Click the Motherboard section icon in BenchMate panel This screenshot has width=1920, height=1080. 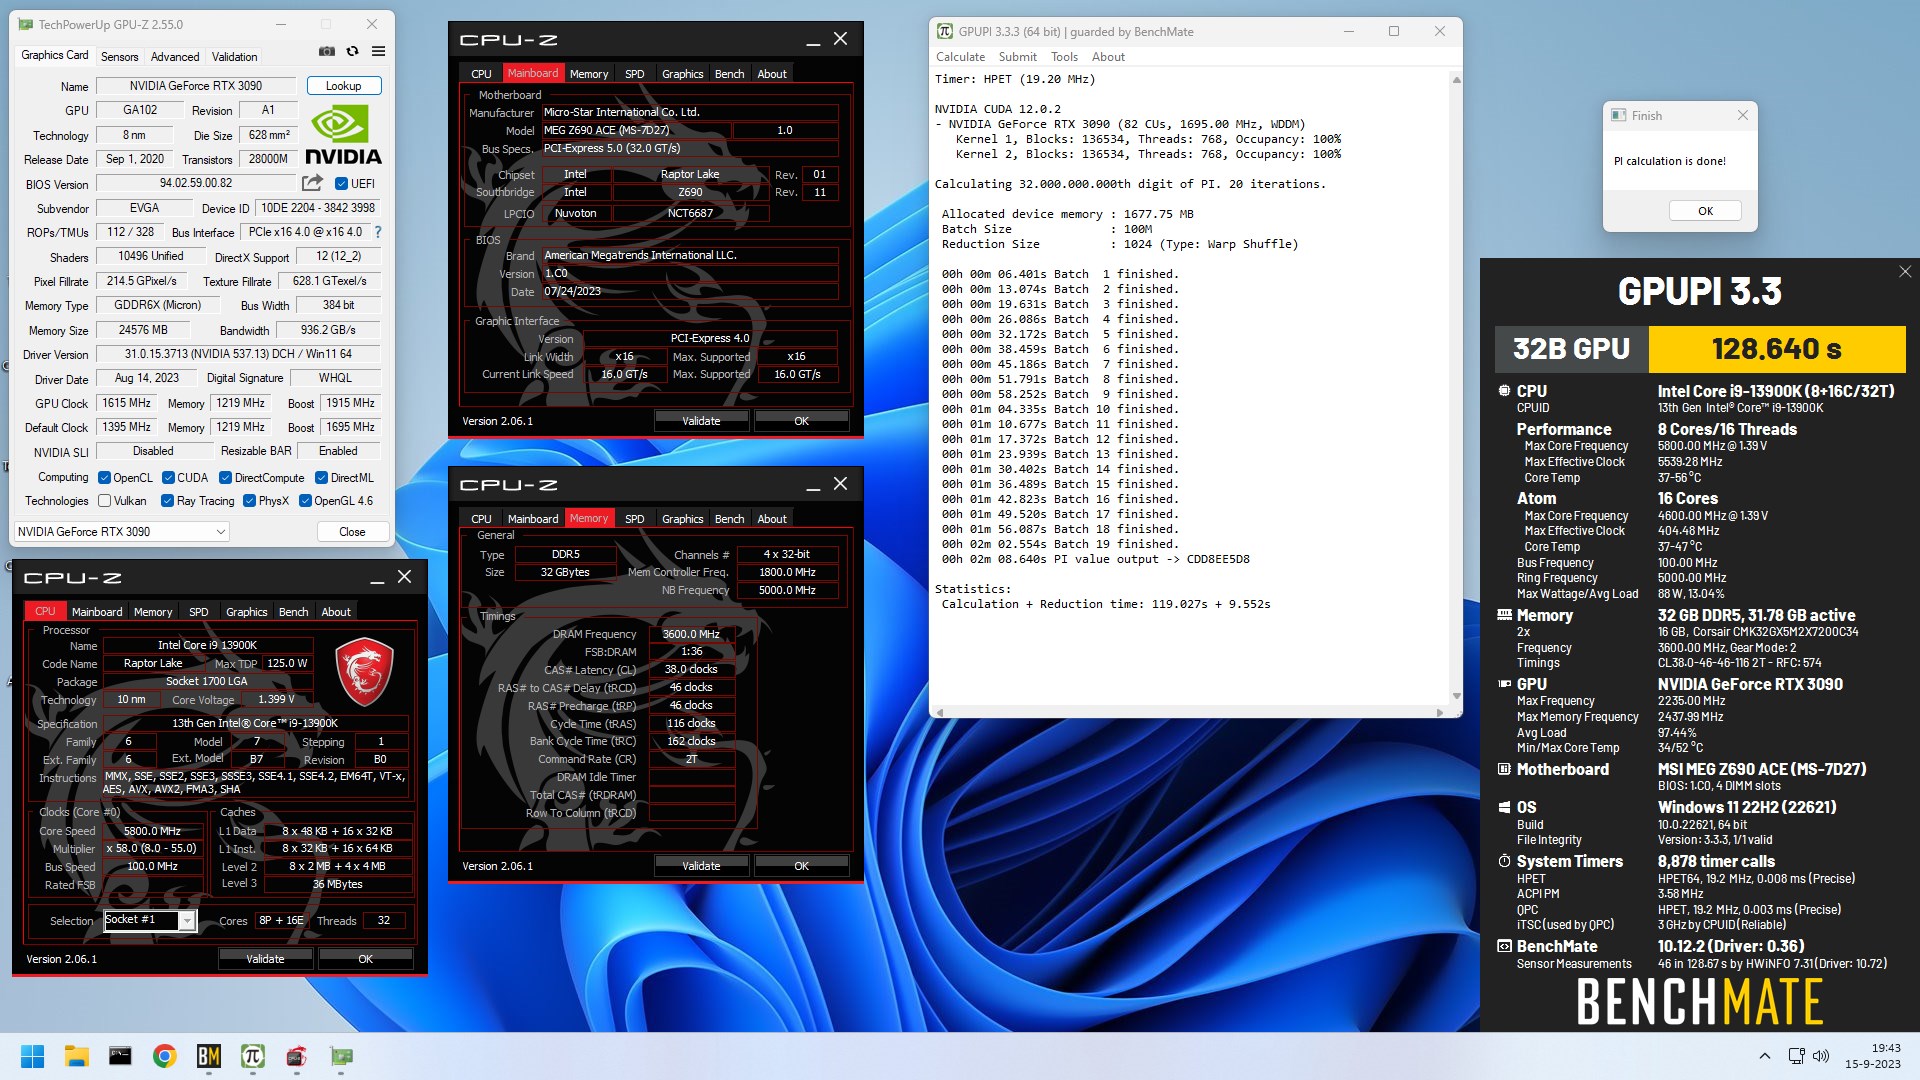click(x=1504, y=769)
